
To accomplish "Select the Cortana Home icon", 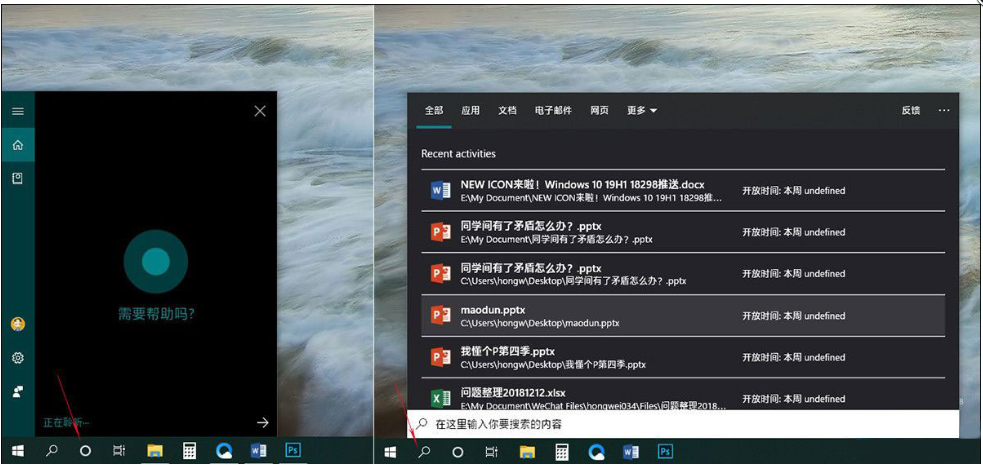I will pos(18,145).
